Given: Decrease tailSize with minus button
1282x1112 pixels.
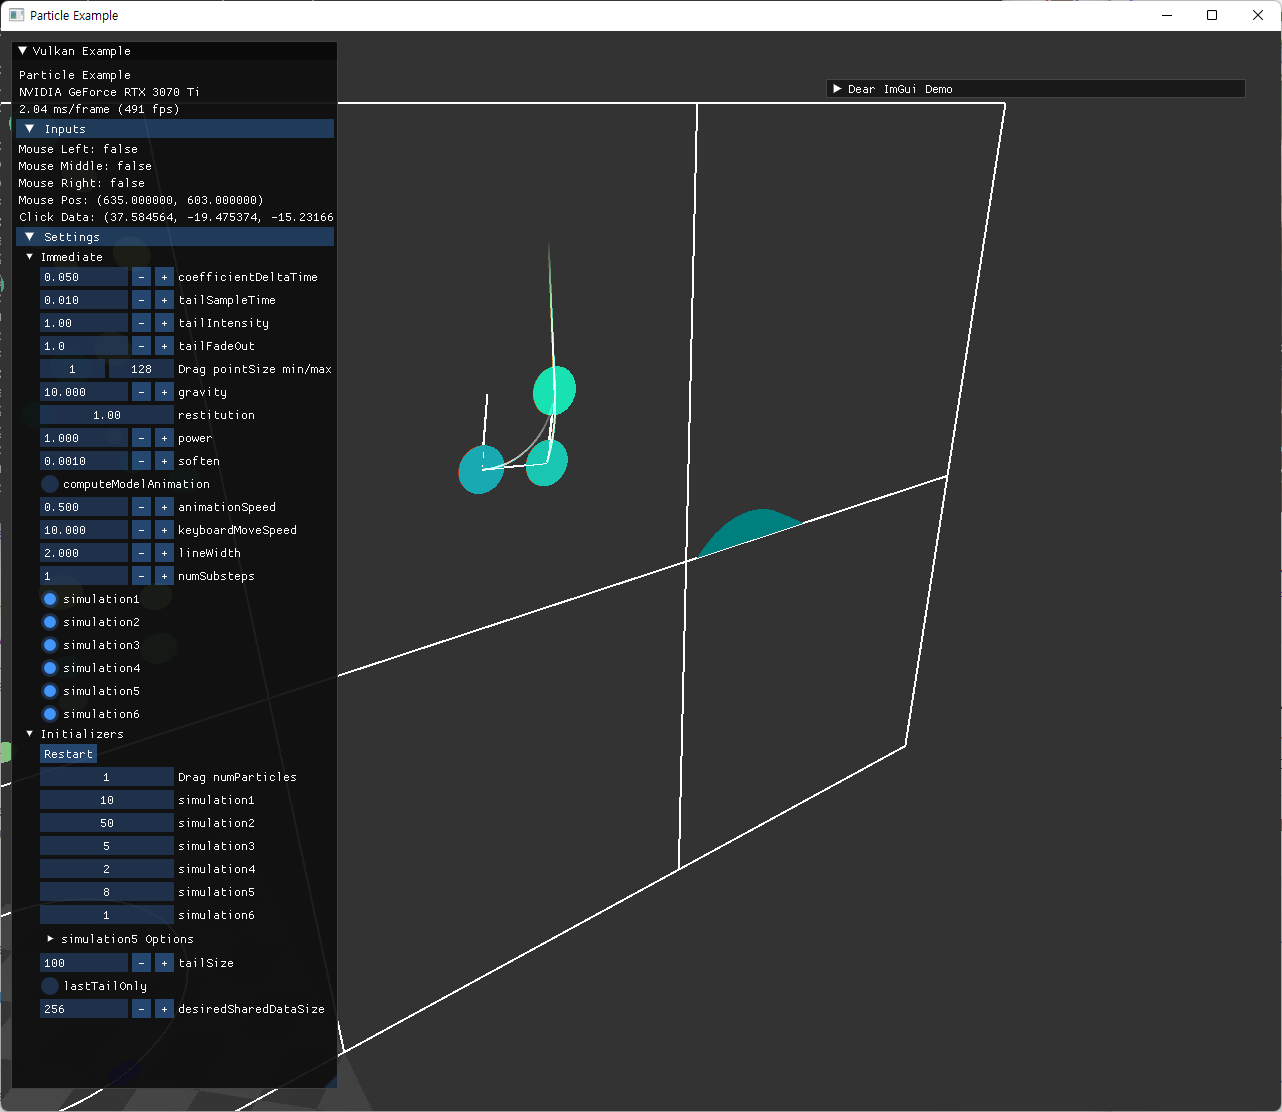Looking at the screenshot, I should pyautogui.click(x=141, y=963).
